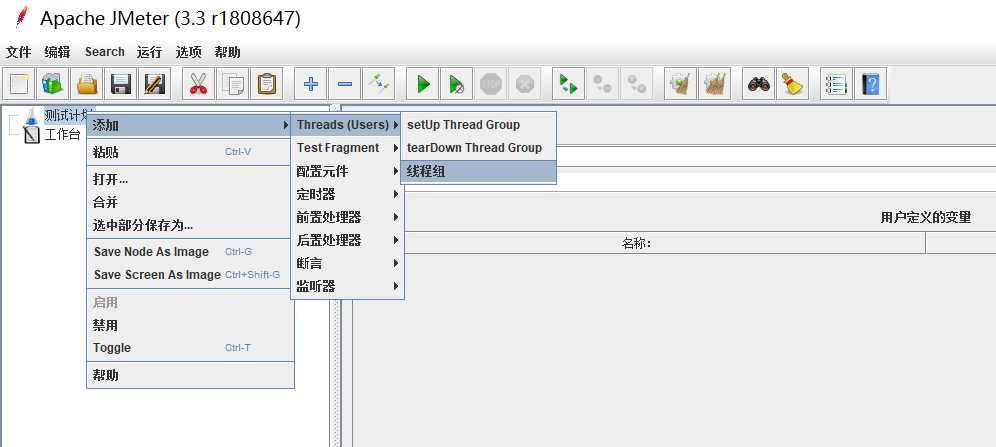Click Start no pauses toolbar icon
Screen dimensions: 996x447
pos(457,84)
